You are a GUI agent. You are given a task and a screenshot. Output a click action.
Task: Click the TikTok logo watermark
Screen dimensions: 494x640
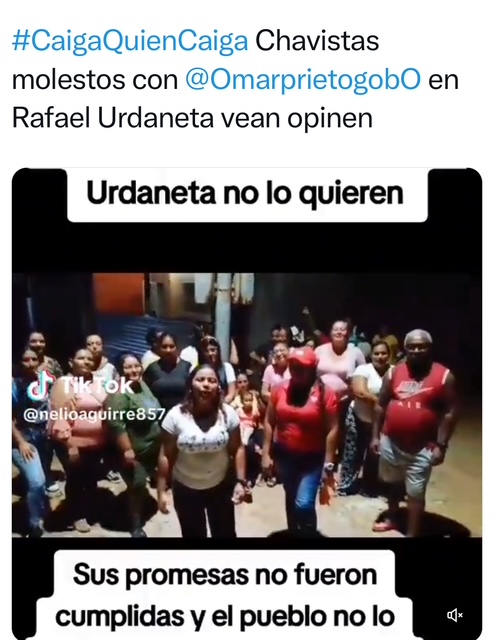point(80,384)
